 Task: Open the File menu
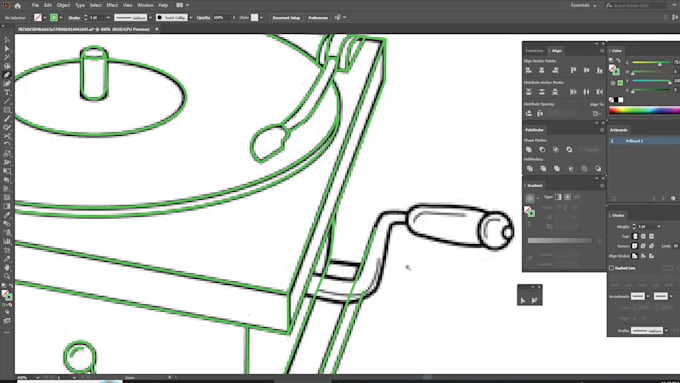pos(35,6)
